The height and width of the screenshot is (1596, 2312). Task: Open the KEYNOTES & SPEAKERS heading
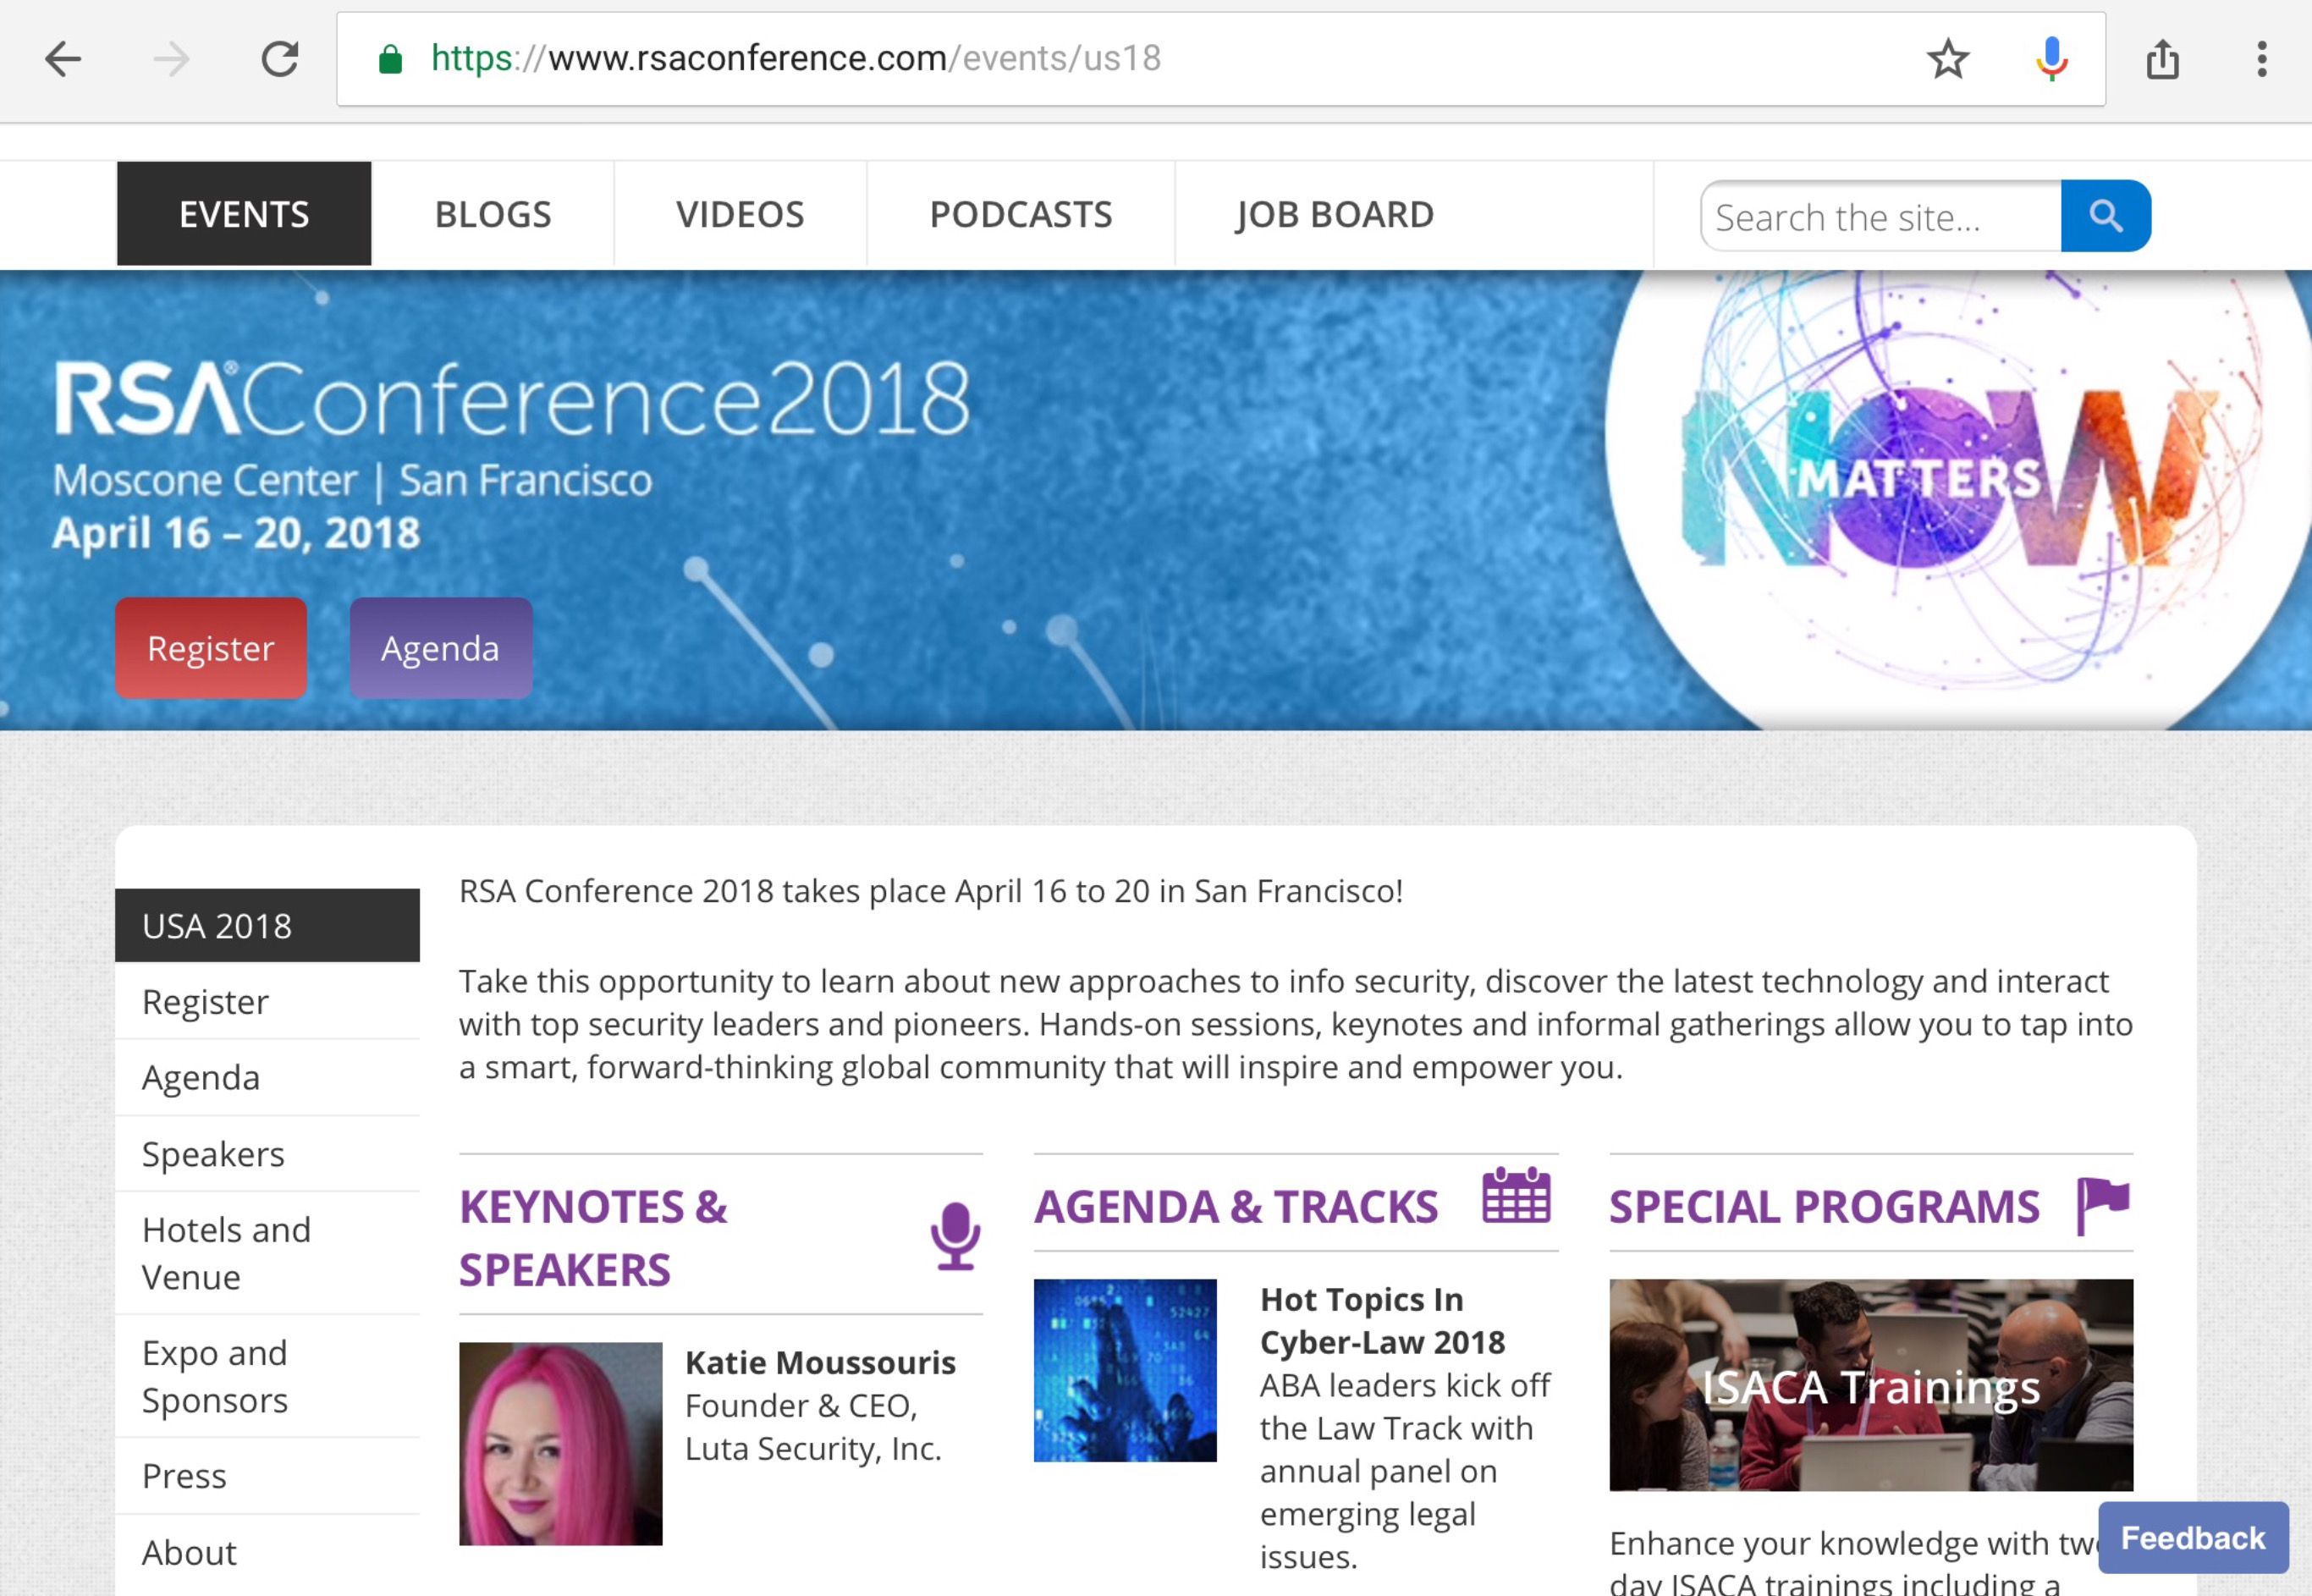tap(594, 1238)
